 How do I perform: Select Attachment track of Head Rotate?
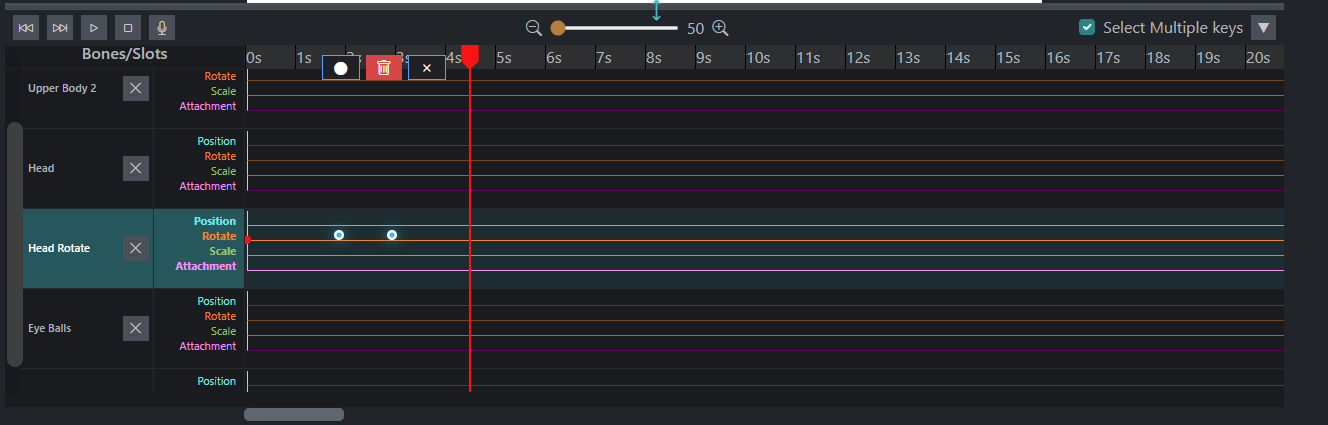click(x=206, y=266)
